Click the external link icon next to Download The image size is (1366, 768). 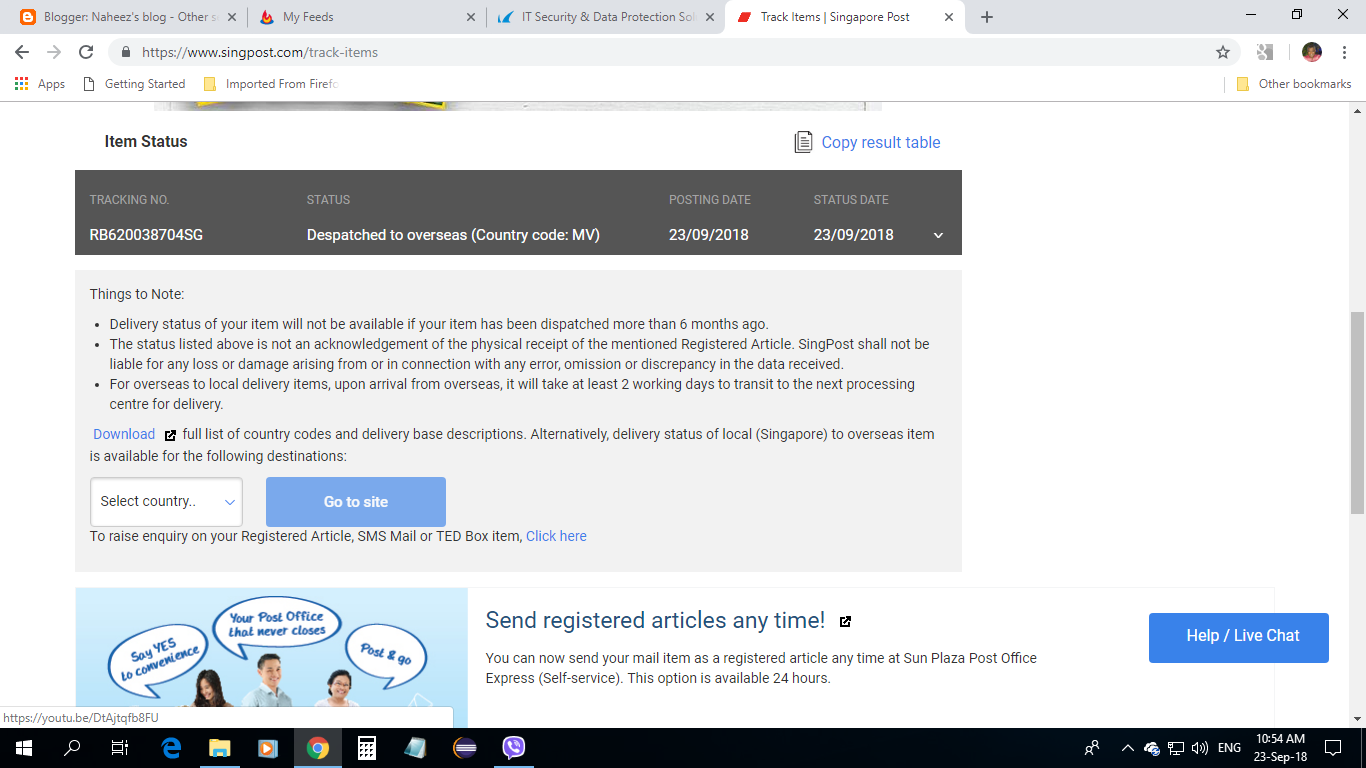point(170,435)
